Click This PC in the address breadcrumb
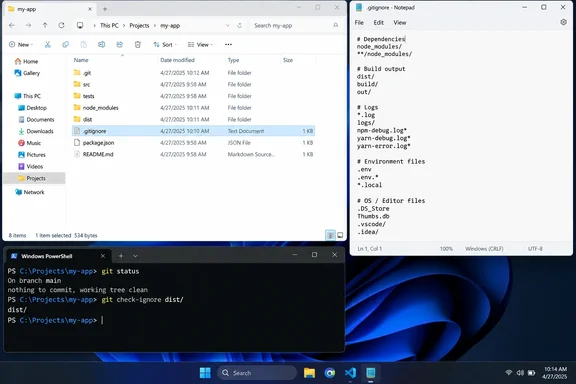The image size is (576, 384). click(x=109, y=25)
